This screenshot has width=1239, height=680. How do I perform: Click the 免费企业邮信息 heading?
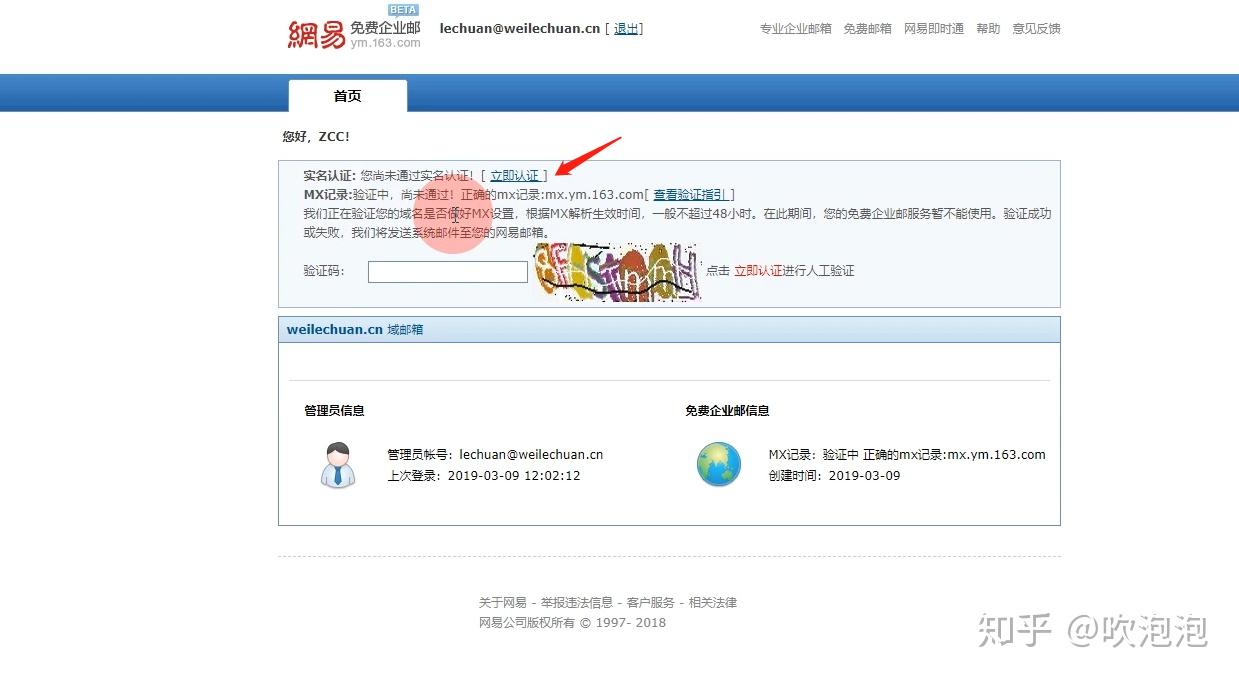727,411
